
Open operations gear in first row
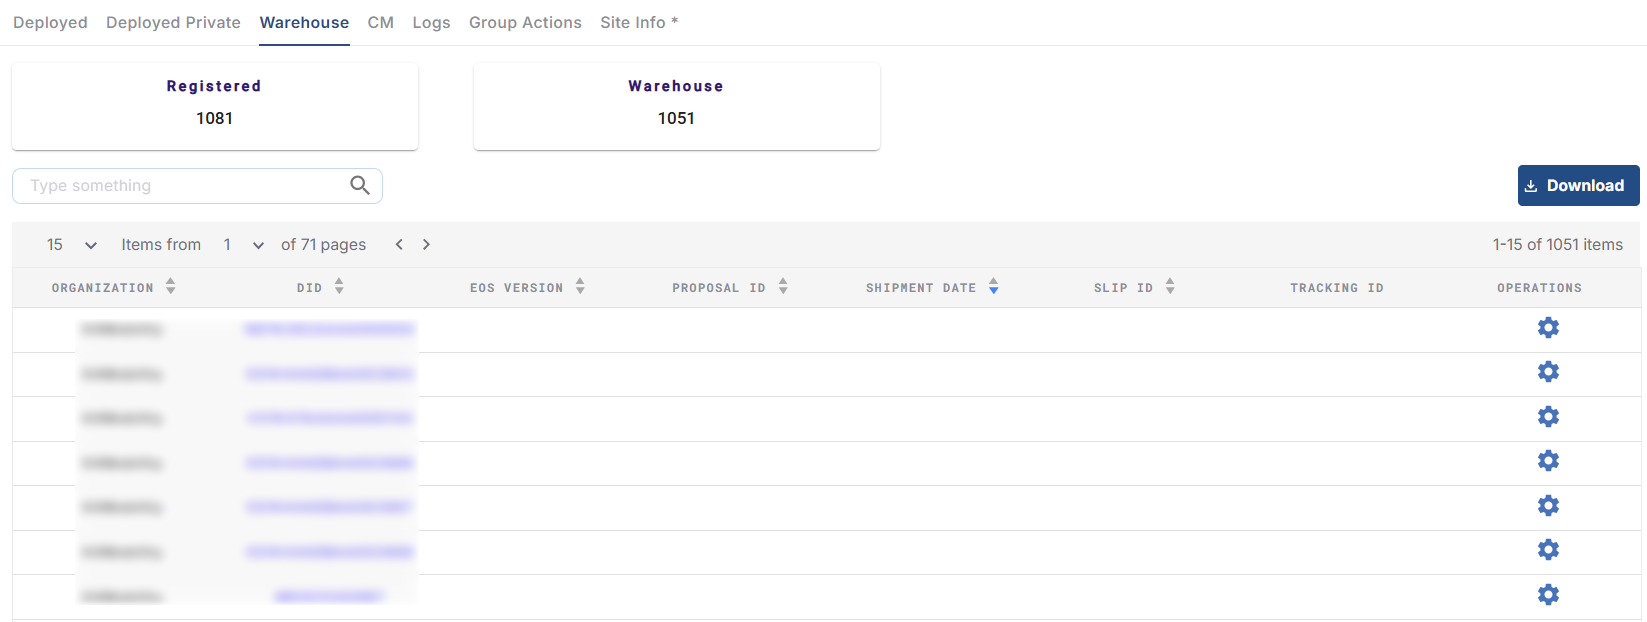coord(1548,328)
